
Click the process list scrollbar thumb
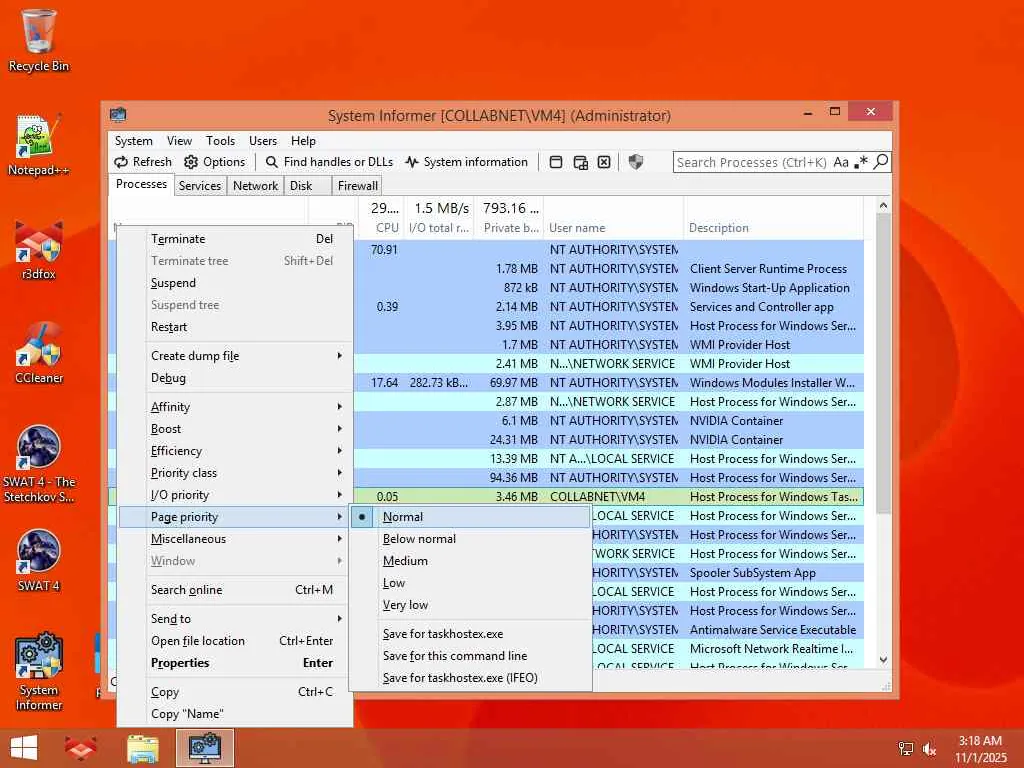884,364
